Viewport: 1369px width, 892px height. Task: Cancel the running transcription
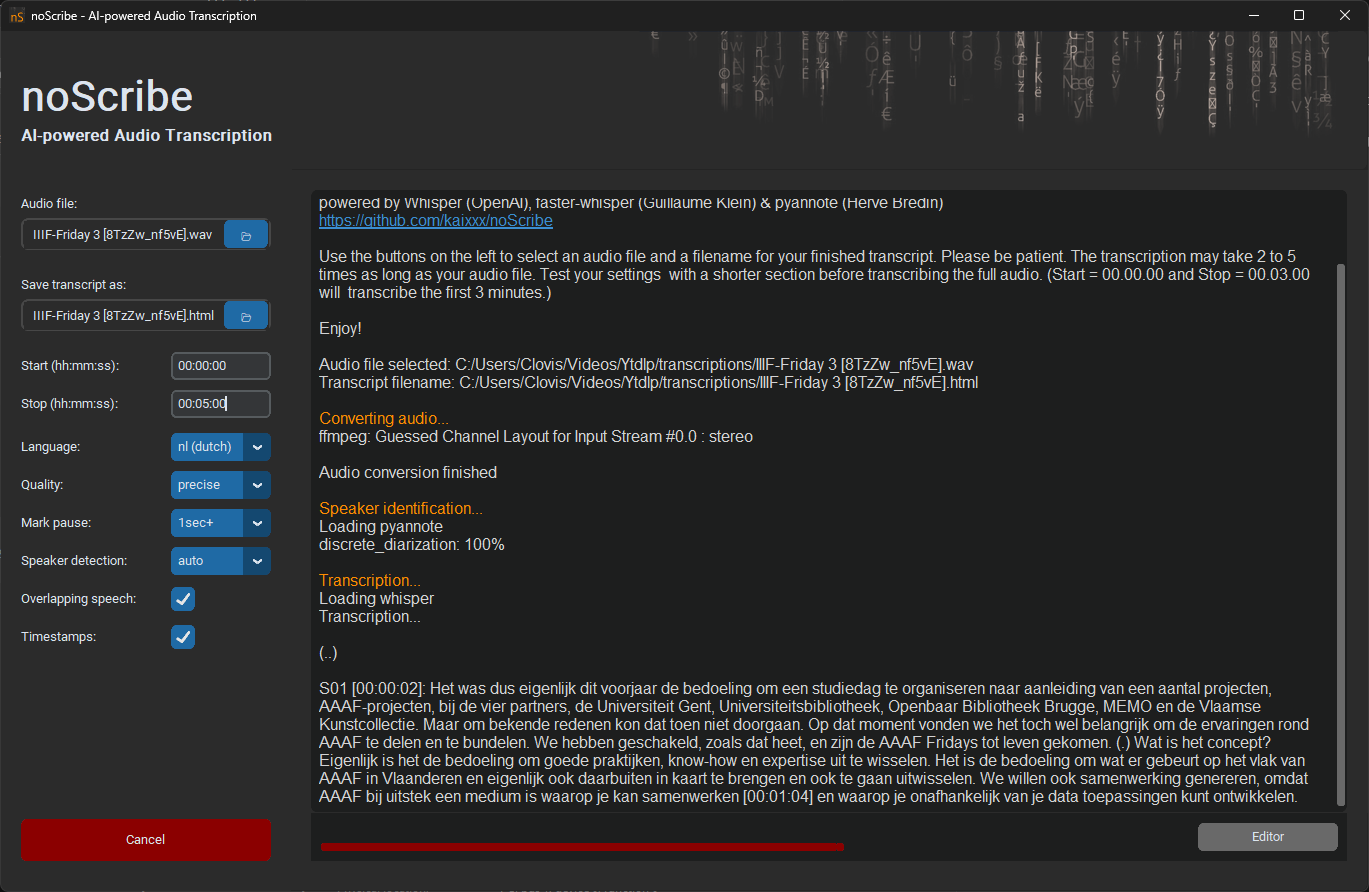pos(146,840)
